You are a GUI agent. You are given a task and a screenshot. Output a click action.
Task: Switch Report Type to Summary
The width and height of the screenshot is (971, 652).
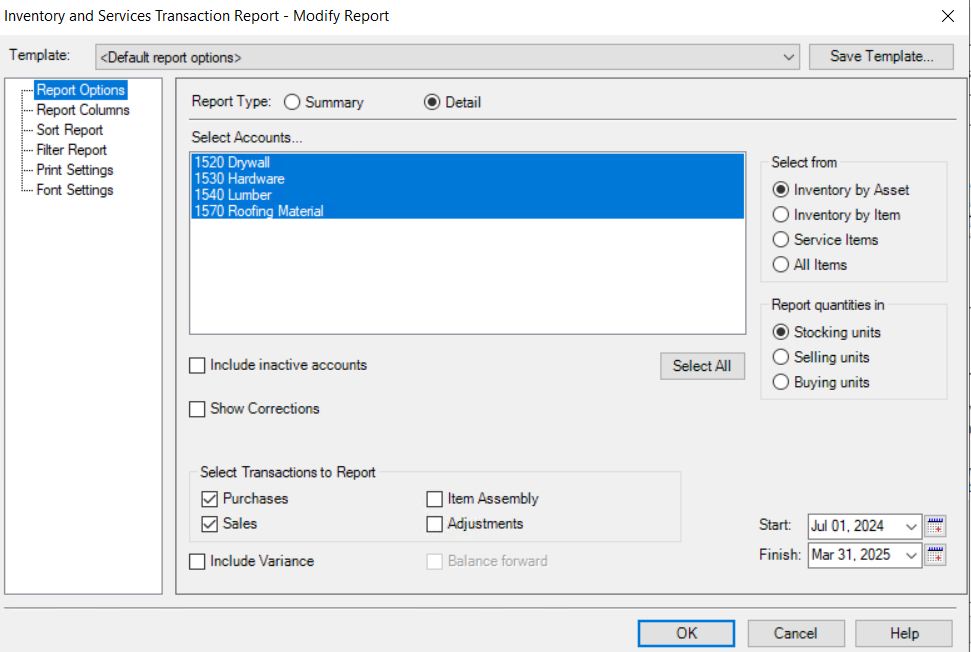coord(292,101)
